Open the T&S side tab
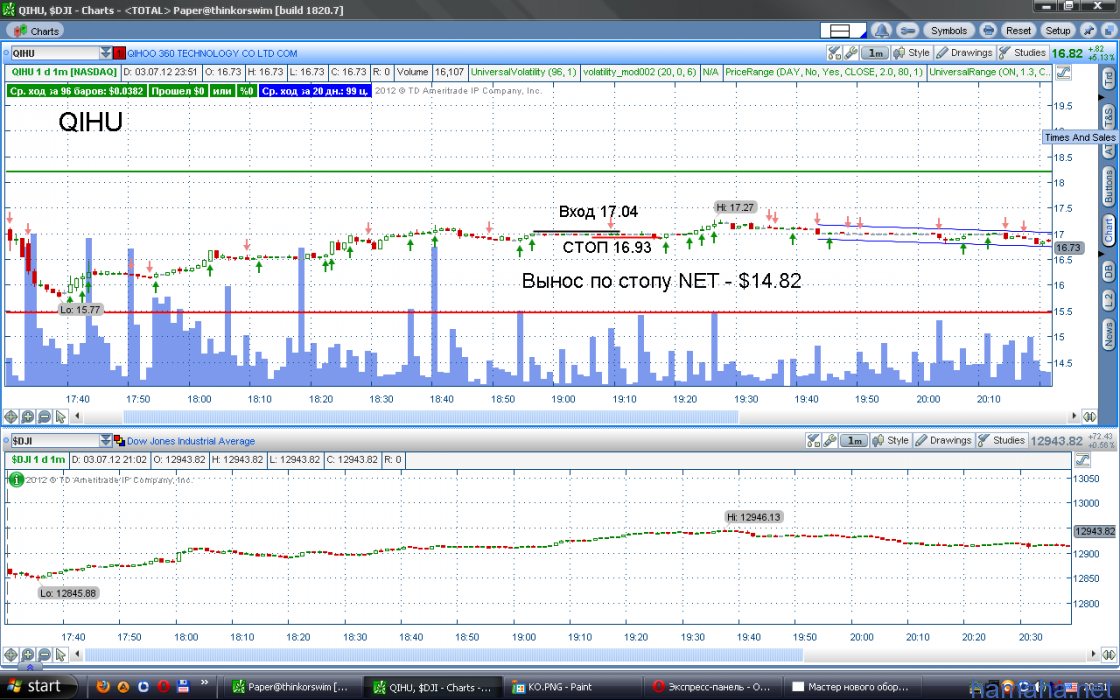1120x700 pixels. (1109, 114)
